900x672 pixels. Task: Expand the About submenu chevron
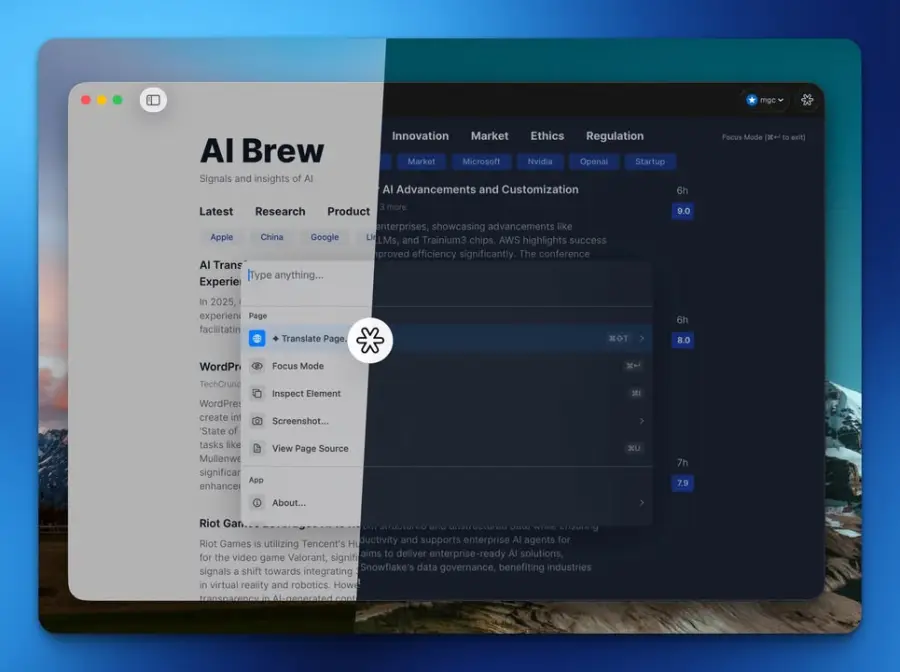click(642, 503)
